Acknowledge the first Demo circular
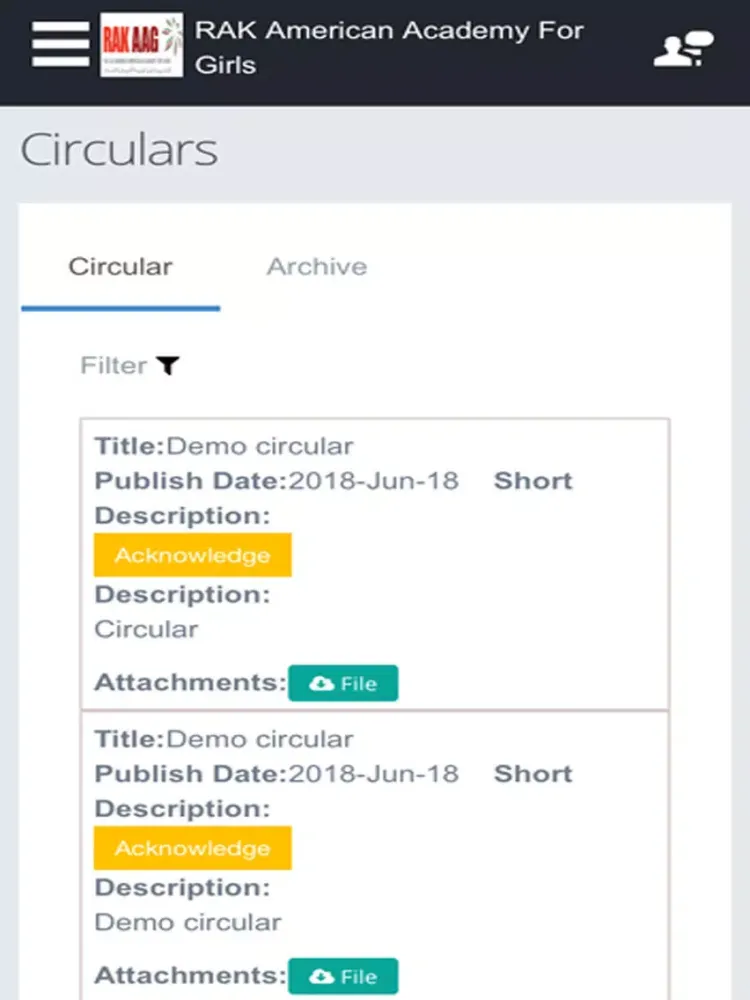Screen dimensions: 750x1000 coord(193,555)
